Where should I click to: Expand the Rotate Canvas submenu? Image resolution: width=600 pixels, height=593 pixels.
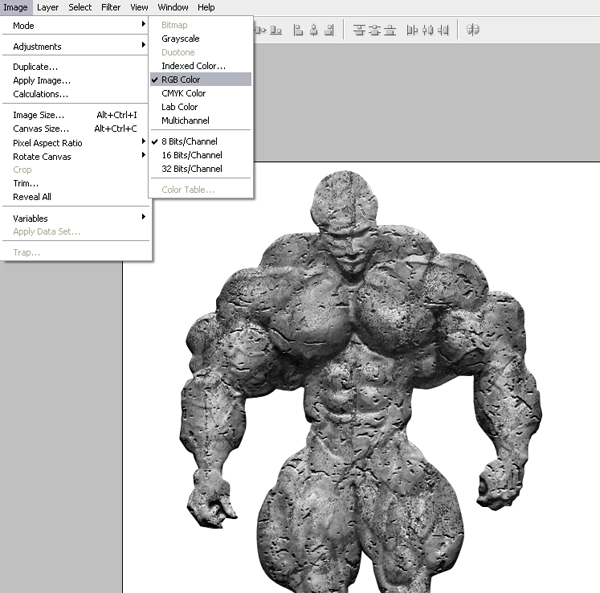click(76, 156)
